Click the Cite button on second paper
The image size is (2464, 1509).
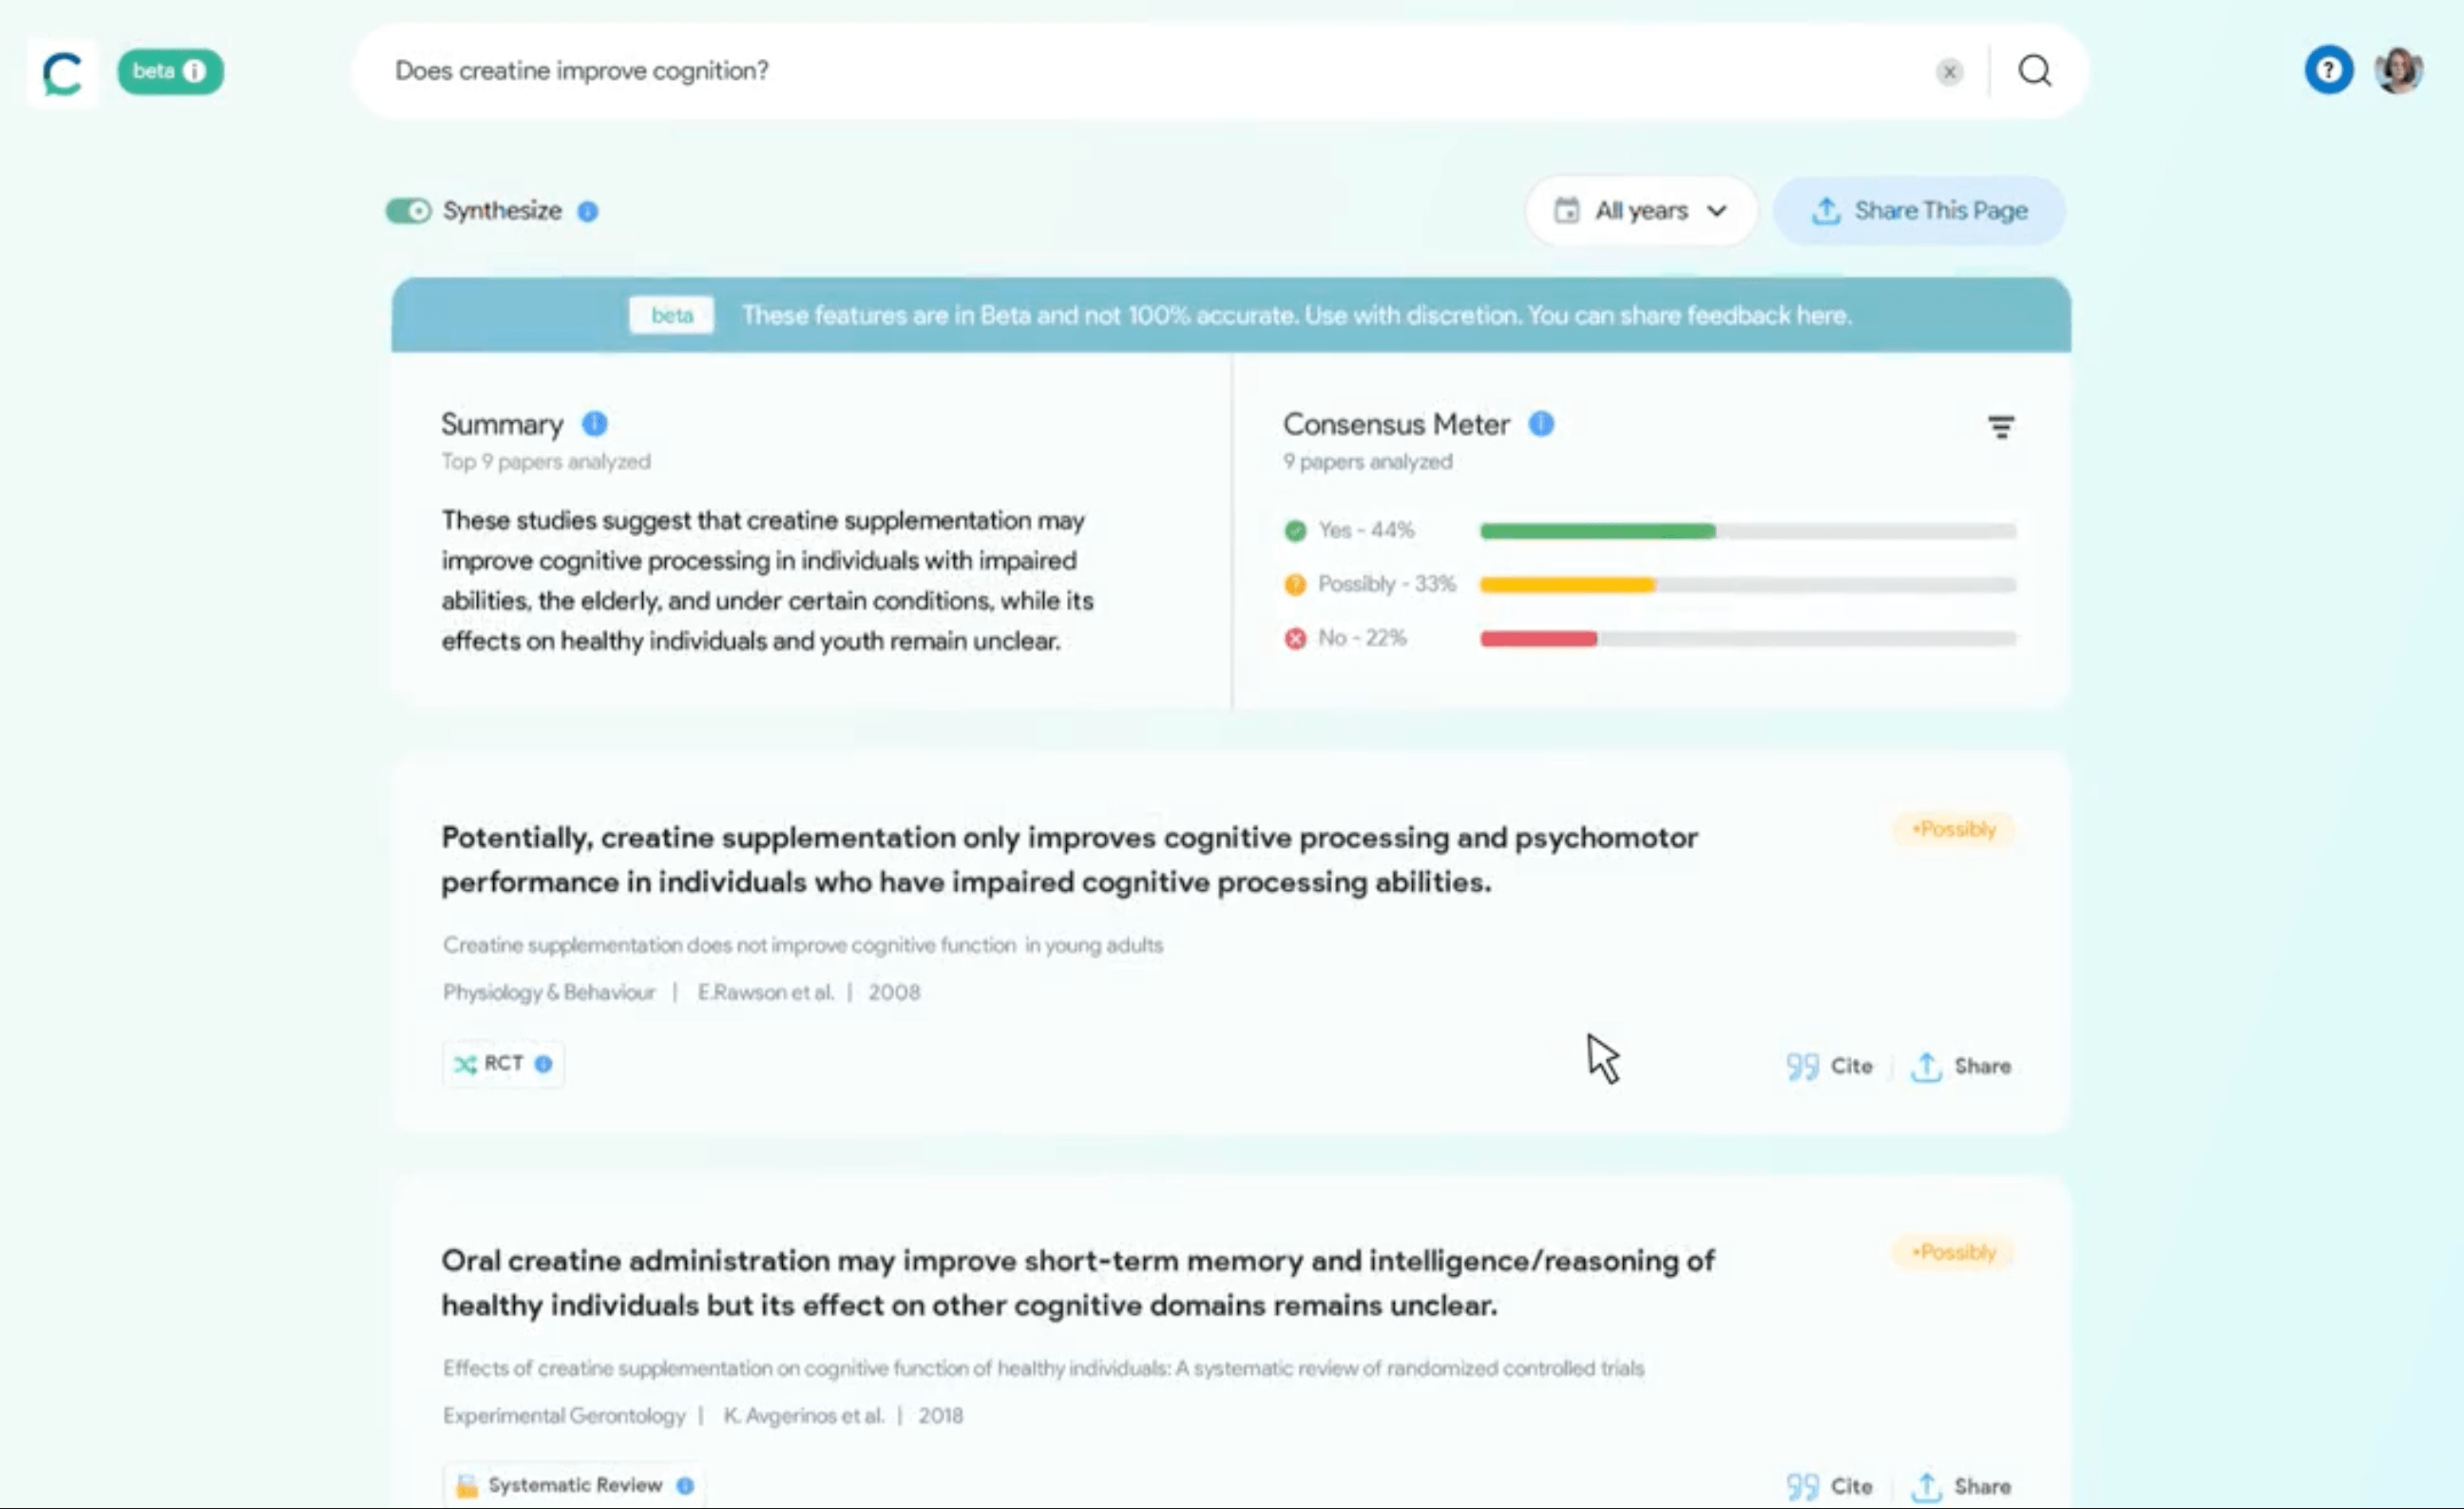[x=1831, y=1486]
